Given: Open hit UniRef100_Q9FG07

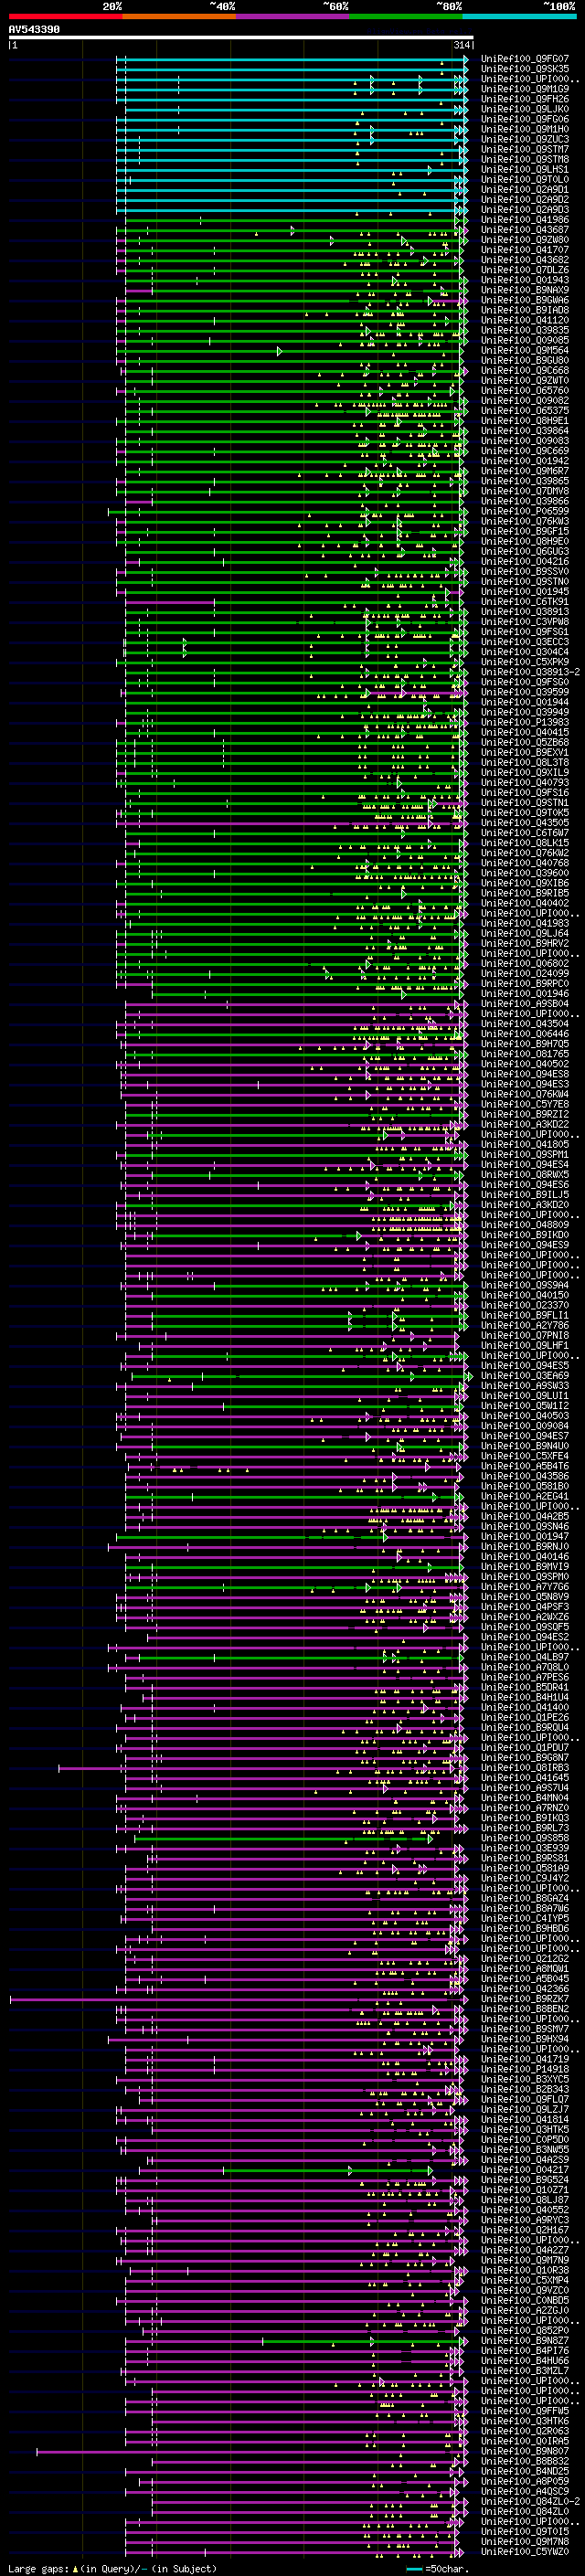Looking at the screenshot, I should pyautogui.click(x=525, y=59).
